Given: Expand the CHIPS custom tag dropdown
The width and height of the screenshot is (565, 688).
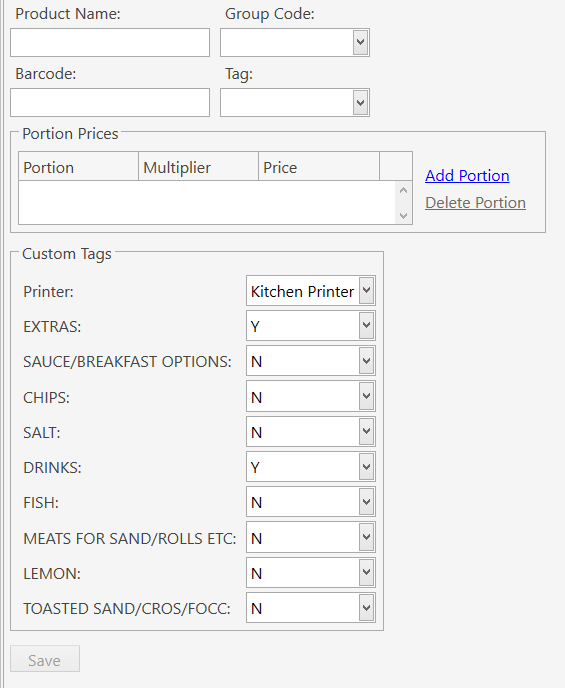Looking at the screenshot, I should [311, 397].
